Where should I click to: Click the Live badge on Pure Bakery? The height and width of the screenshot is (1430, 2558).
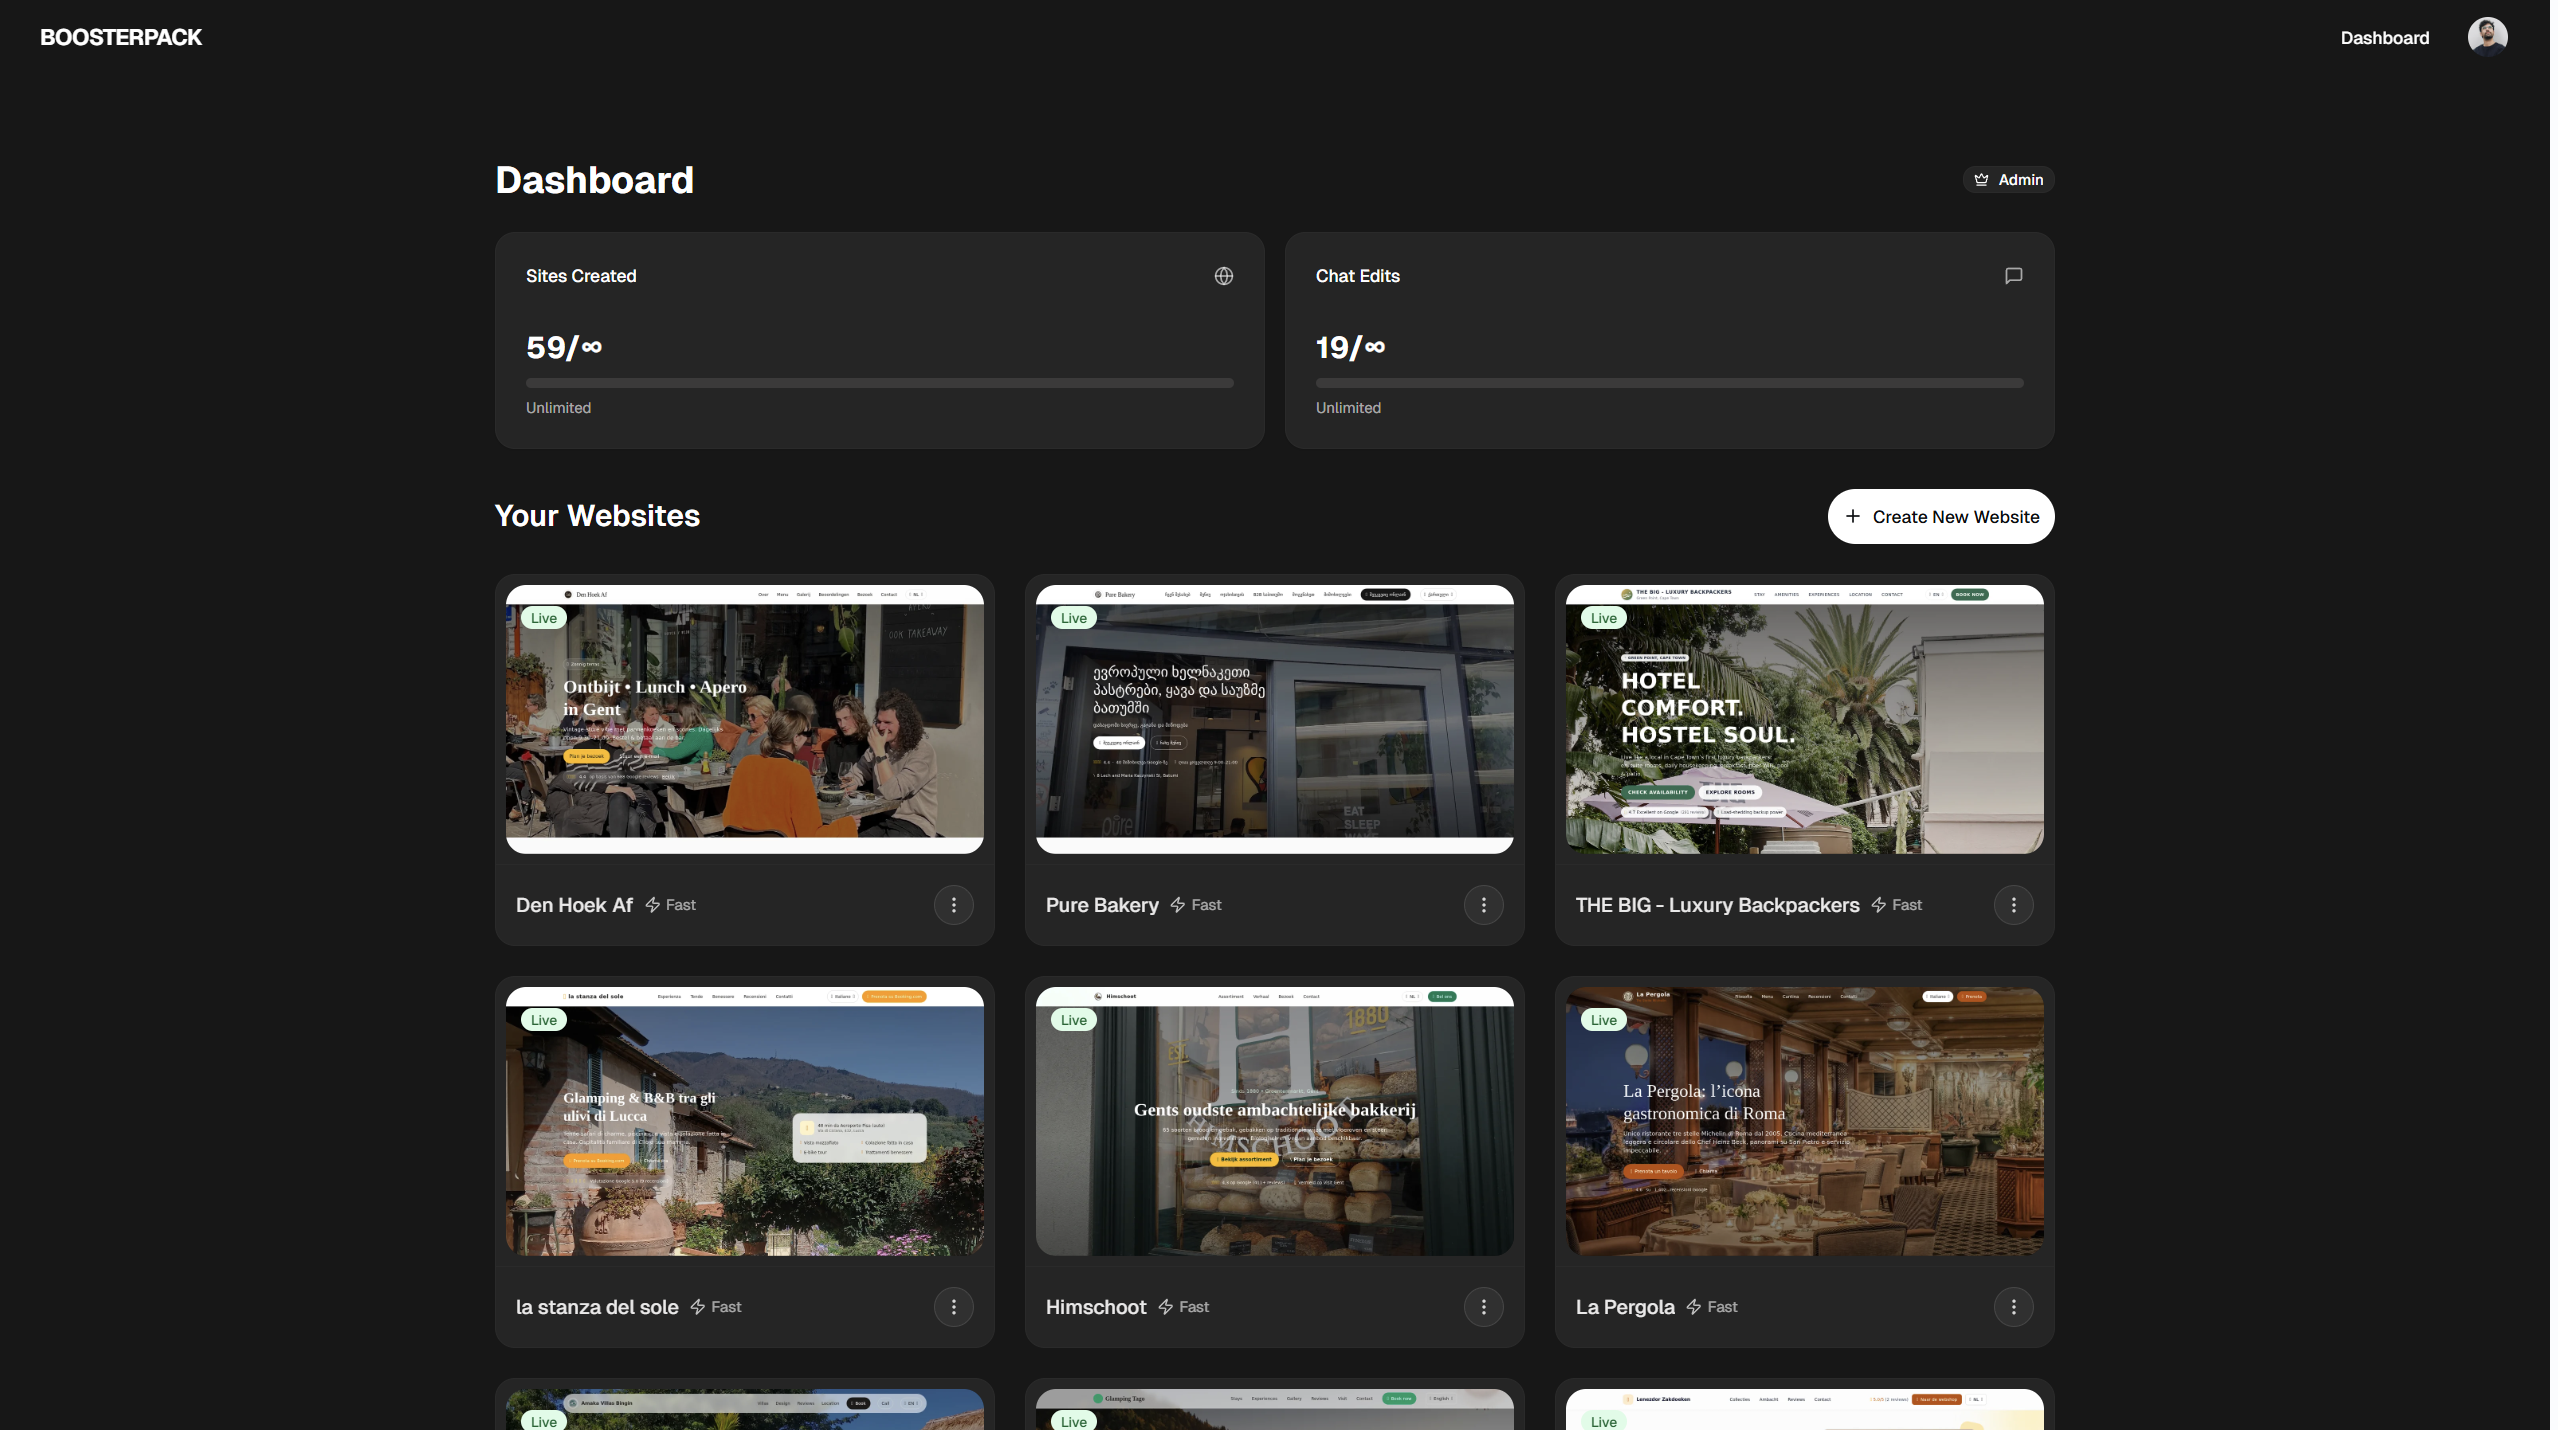[1074, 618]
